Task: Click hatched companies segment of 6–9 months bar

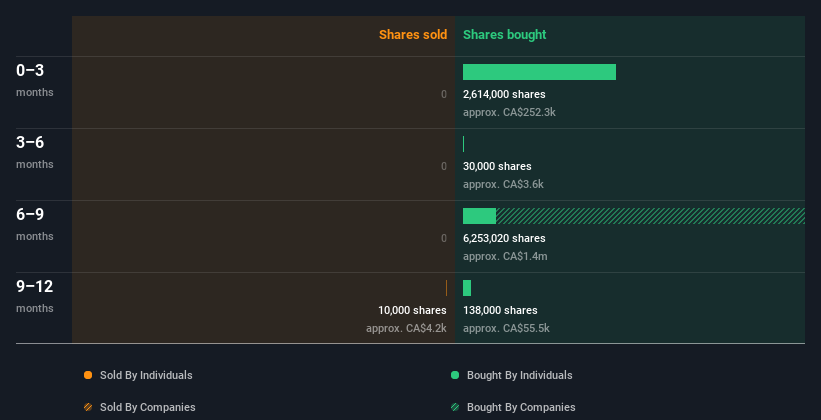Action: click(650, 216)
